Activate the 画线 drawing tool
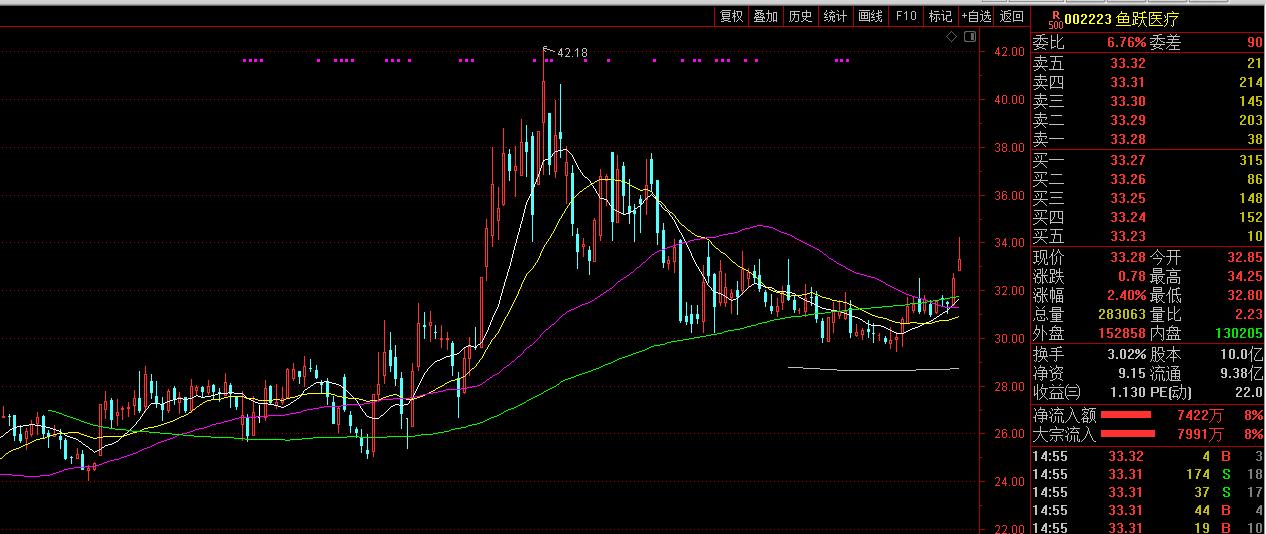Image resolution: width=1266 pixels, height=534 pixels. [x=871, y=16]
